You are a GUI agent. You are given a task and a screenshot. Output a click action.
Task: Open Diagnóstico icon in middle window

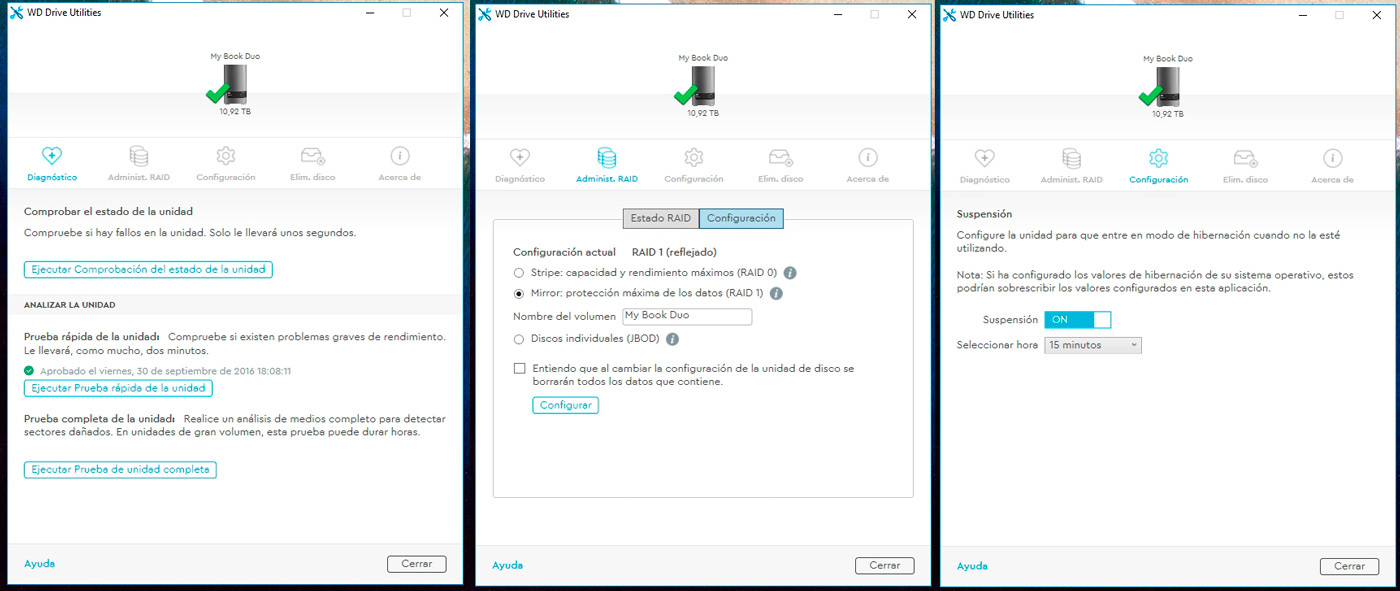(x=519, y=158)
